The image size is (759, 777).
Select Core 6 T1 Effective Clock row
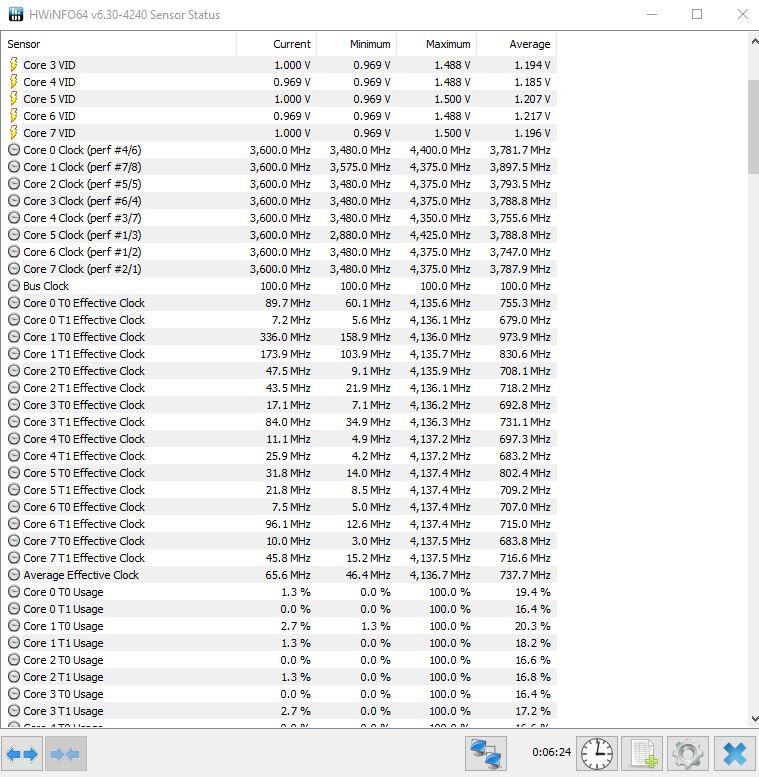279,524
